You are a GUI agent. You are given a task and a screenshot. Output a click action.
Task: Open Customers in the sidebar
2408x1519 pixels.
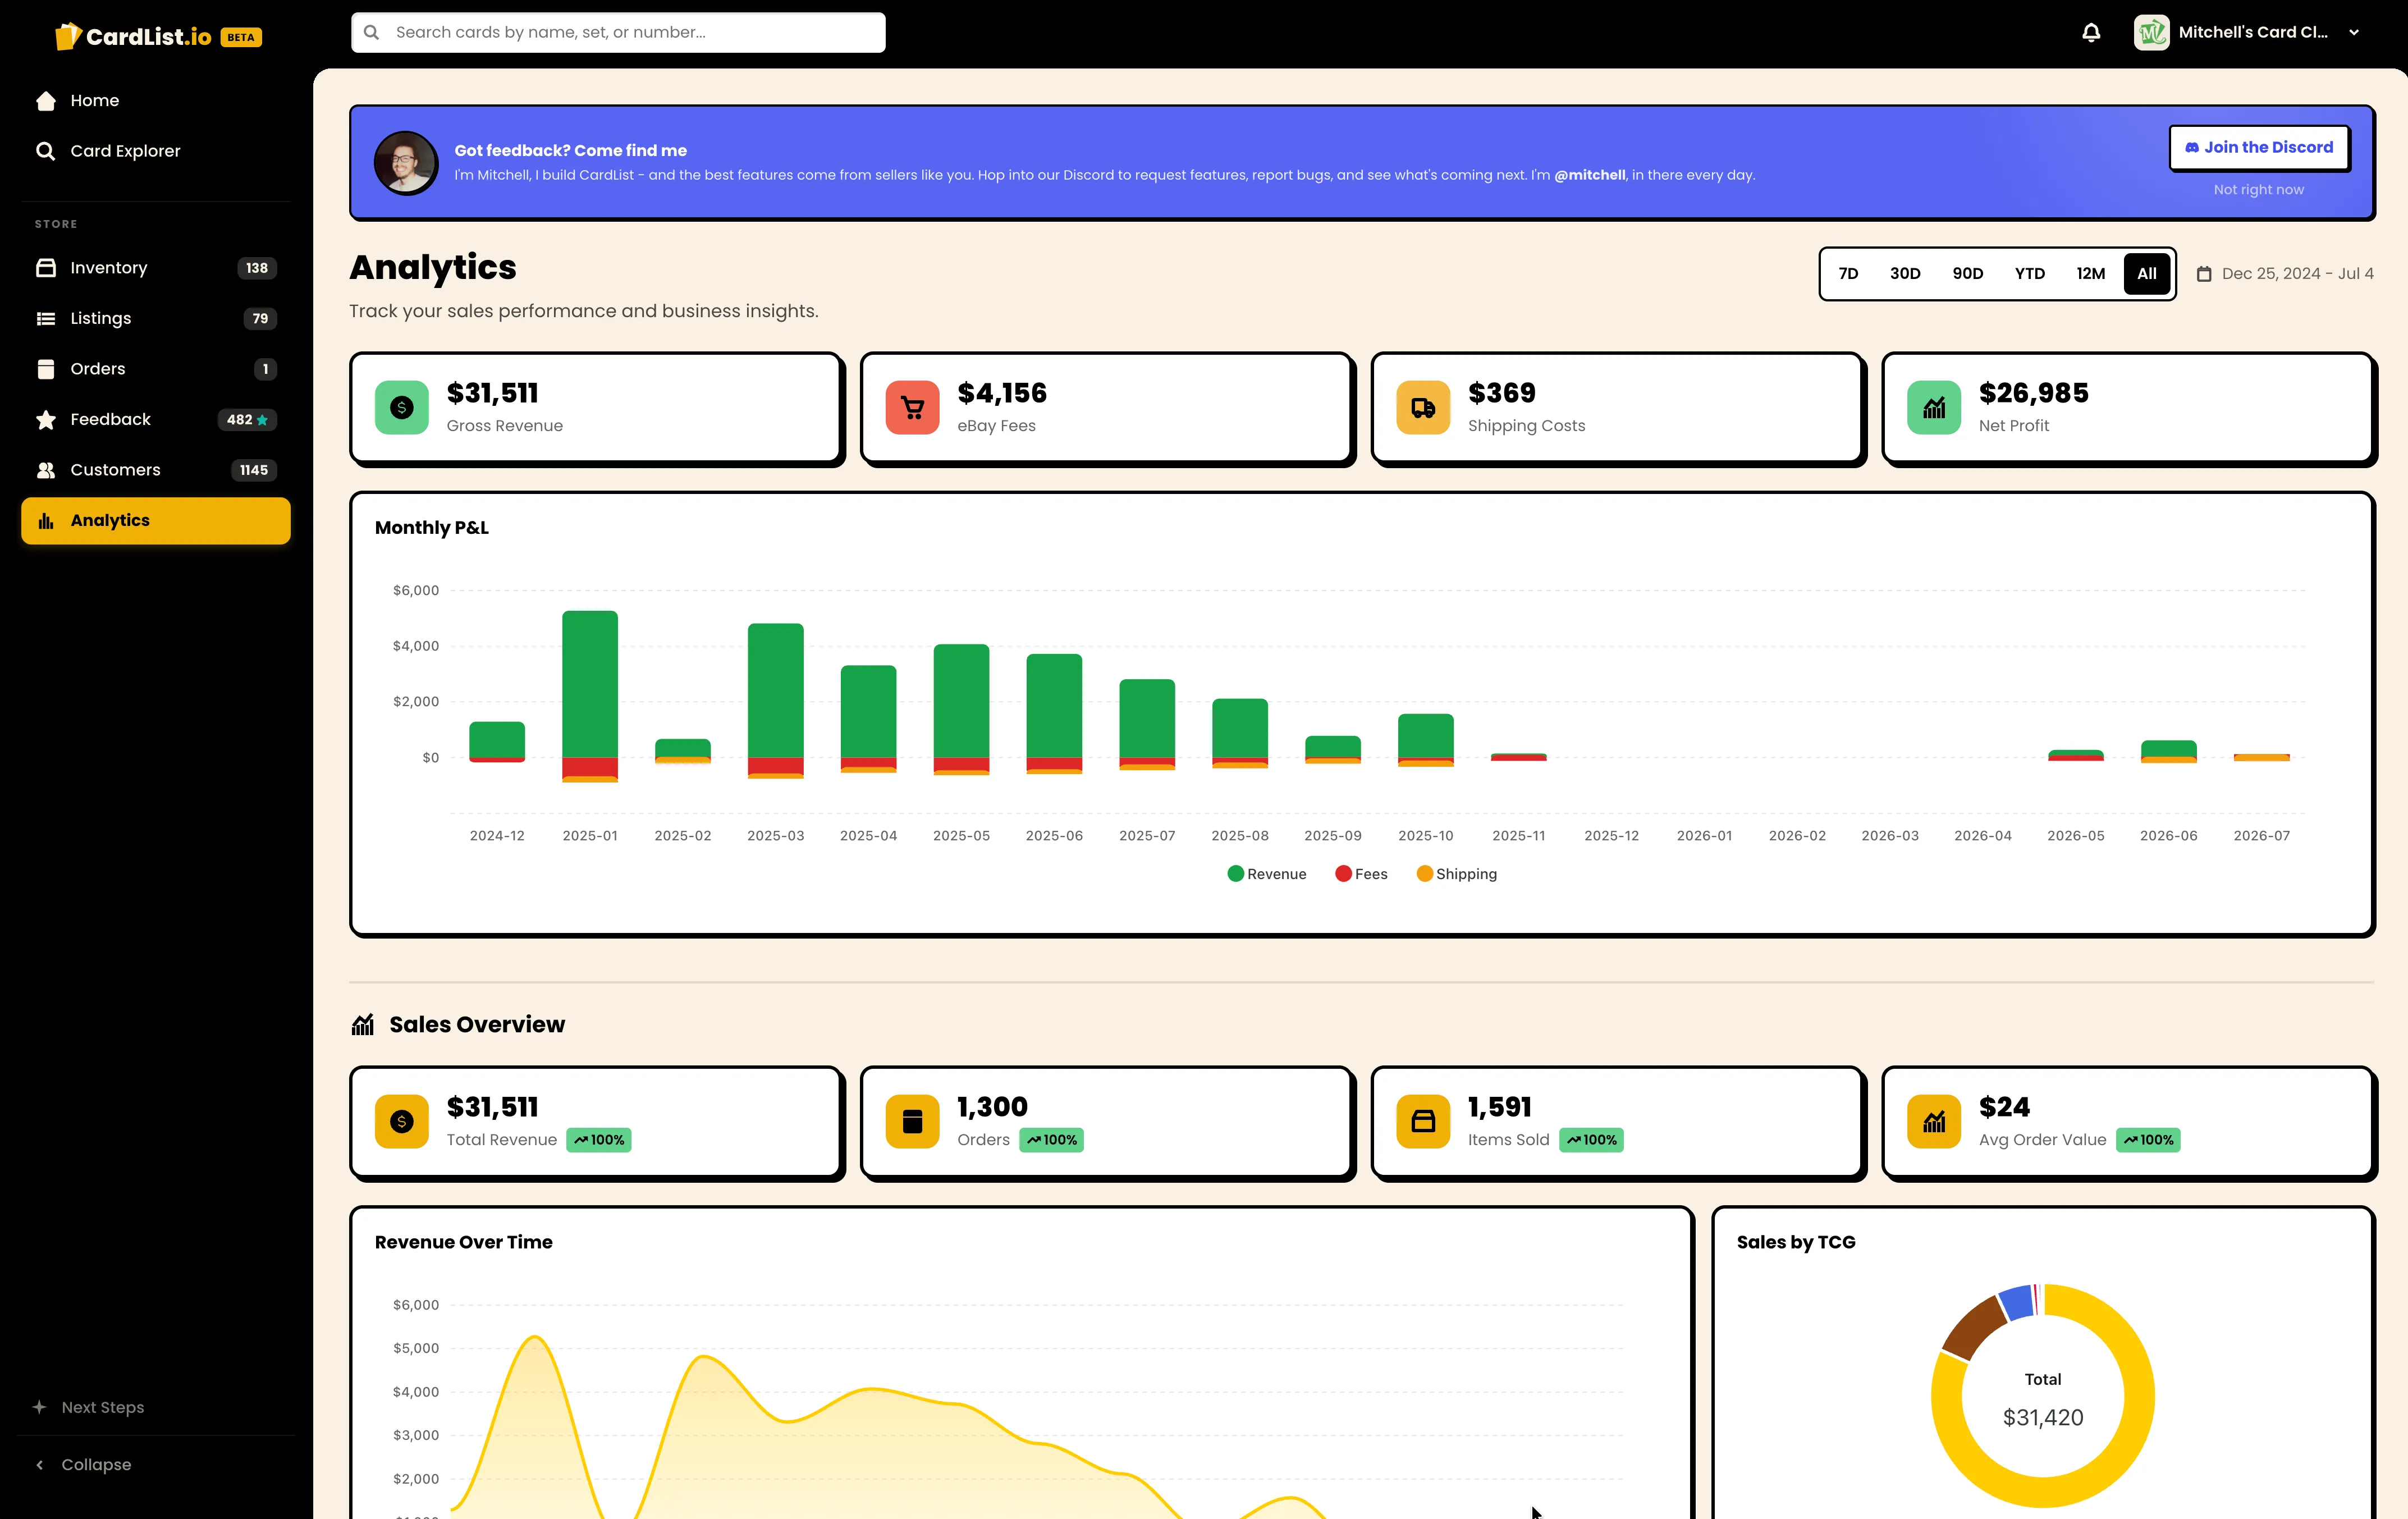tap(156, 470)
